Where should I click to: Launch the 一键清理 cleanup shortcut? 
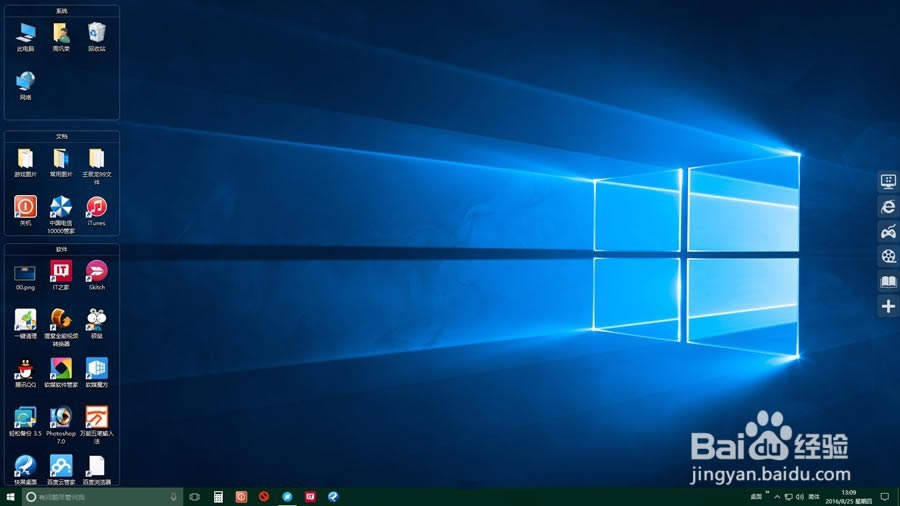pos(25,324)
